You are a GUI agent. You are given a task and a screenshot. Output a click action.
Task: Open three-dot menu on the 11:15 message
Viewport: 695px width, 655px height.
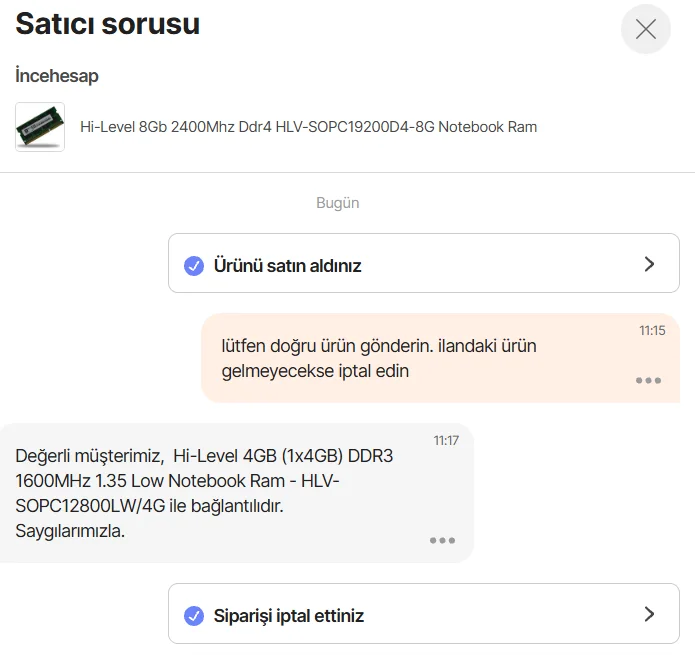tap(648, 380)
